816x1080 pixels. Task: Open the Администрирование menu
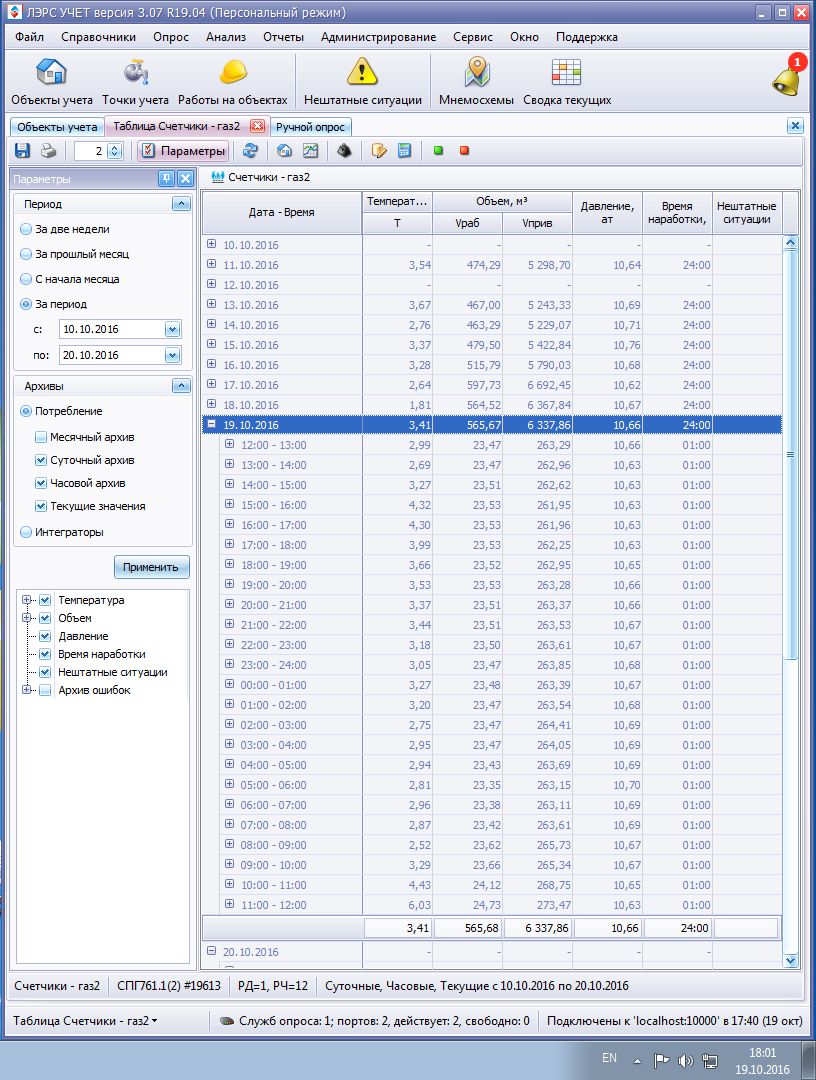[378, 37]
